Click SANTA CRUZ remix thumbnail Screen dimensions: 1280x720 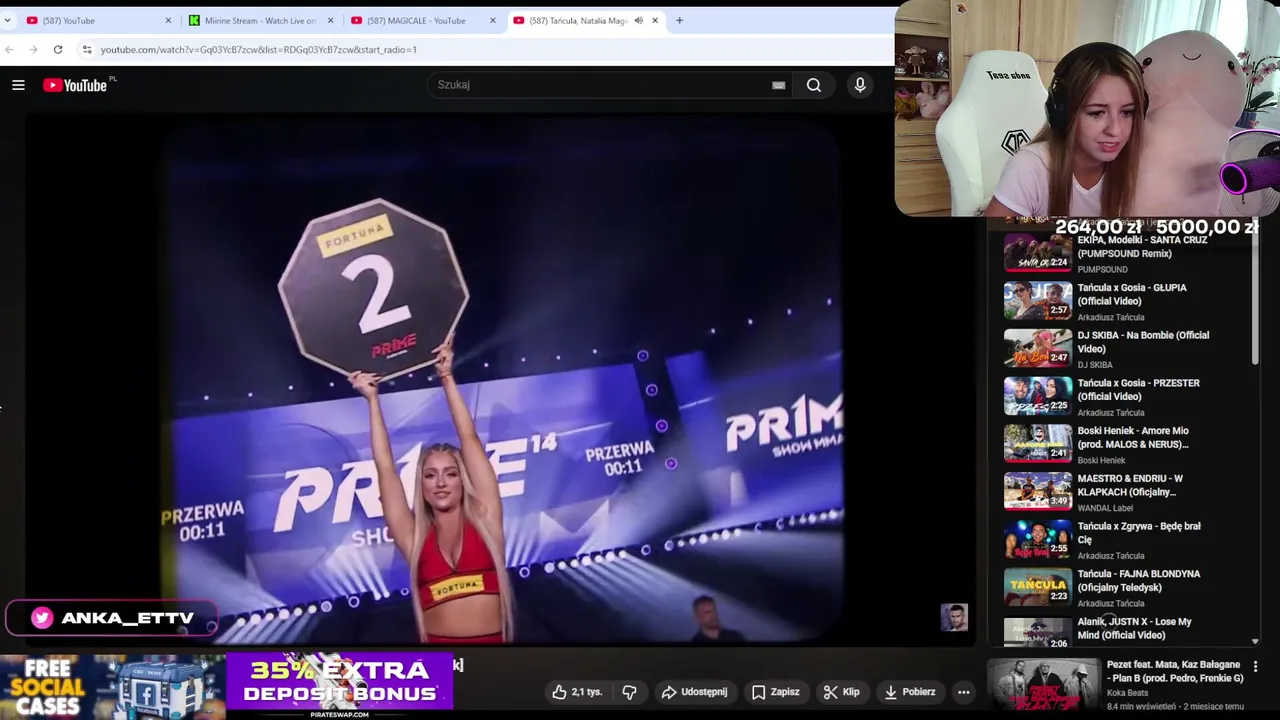coord(1038,254)
